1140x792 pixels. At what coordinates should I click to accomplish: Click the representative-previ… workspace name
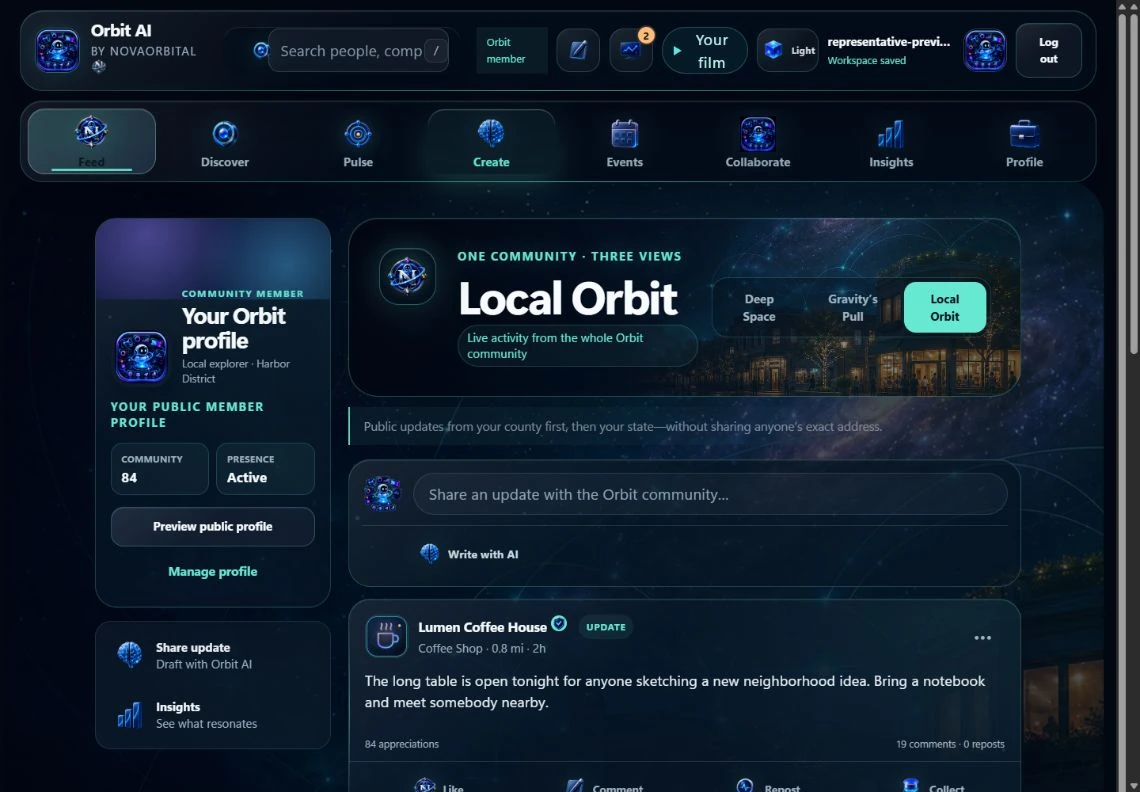[888, 42]
